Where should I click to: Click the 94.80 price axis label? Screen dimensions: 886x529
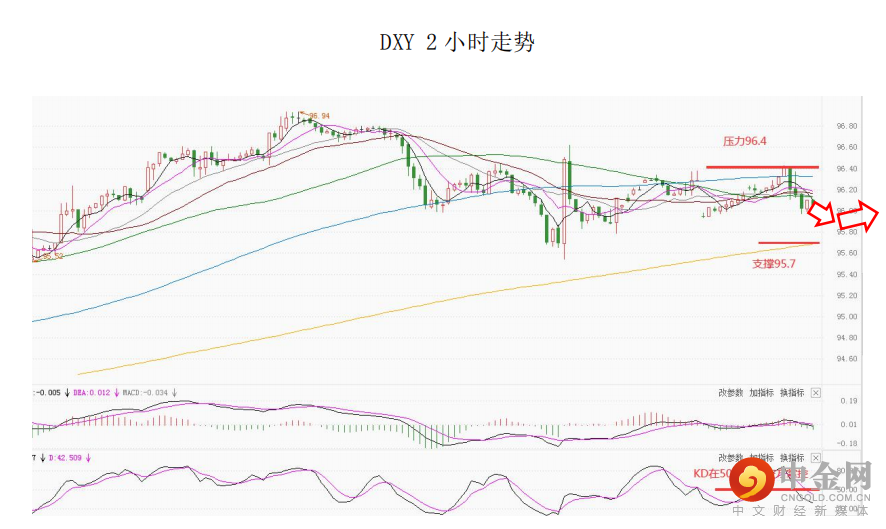(x=846, y=338)
